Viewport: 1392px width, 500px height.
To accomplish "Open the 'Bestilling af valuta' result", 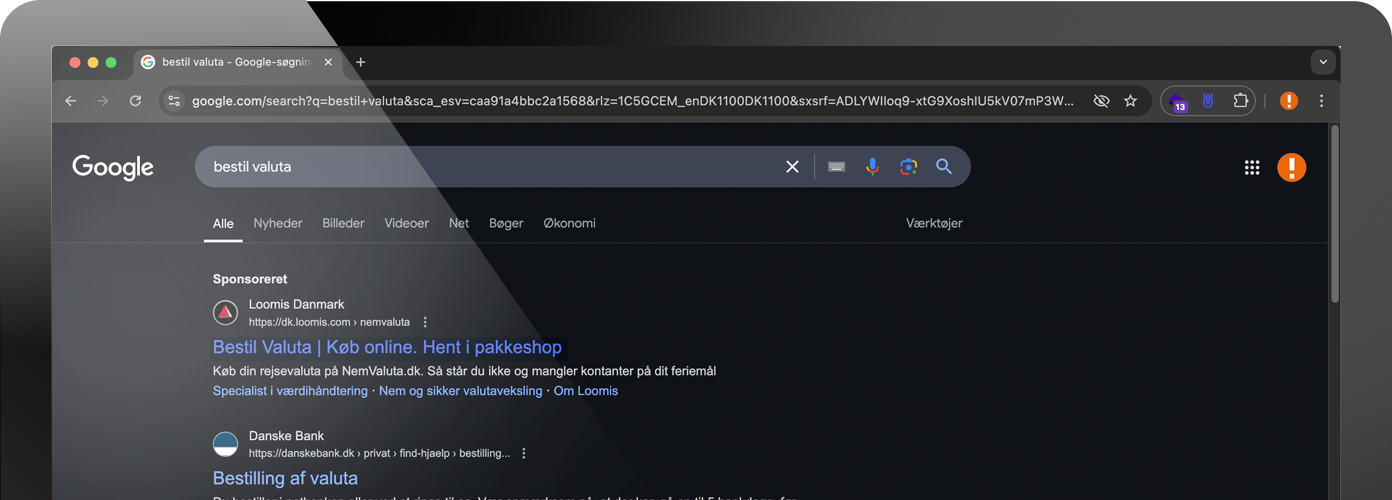I will pos(285,478).
